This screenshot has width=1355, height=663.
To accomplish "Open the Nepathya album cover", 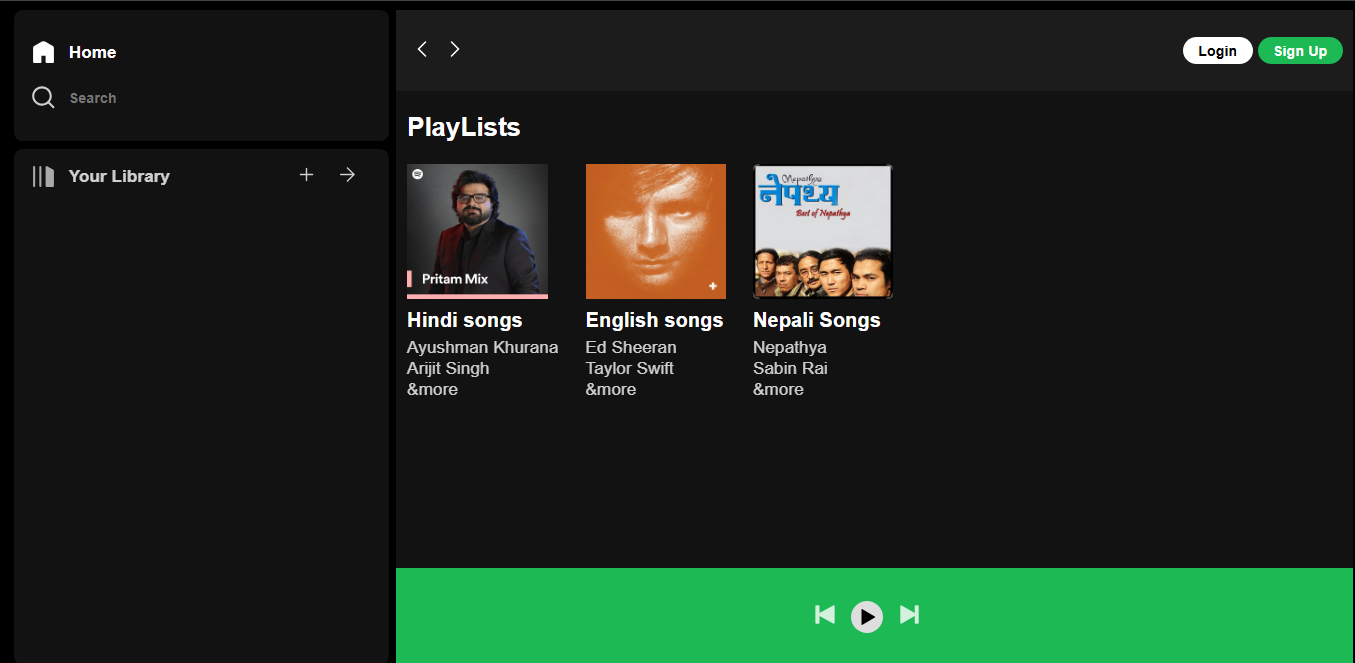I will (x=823, y=232).
